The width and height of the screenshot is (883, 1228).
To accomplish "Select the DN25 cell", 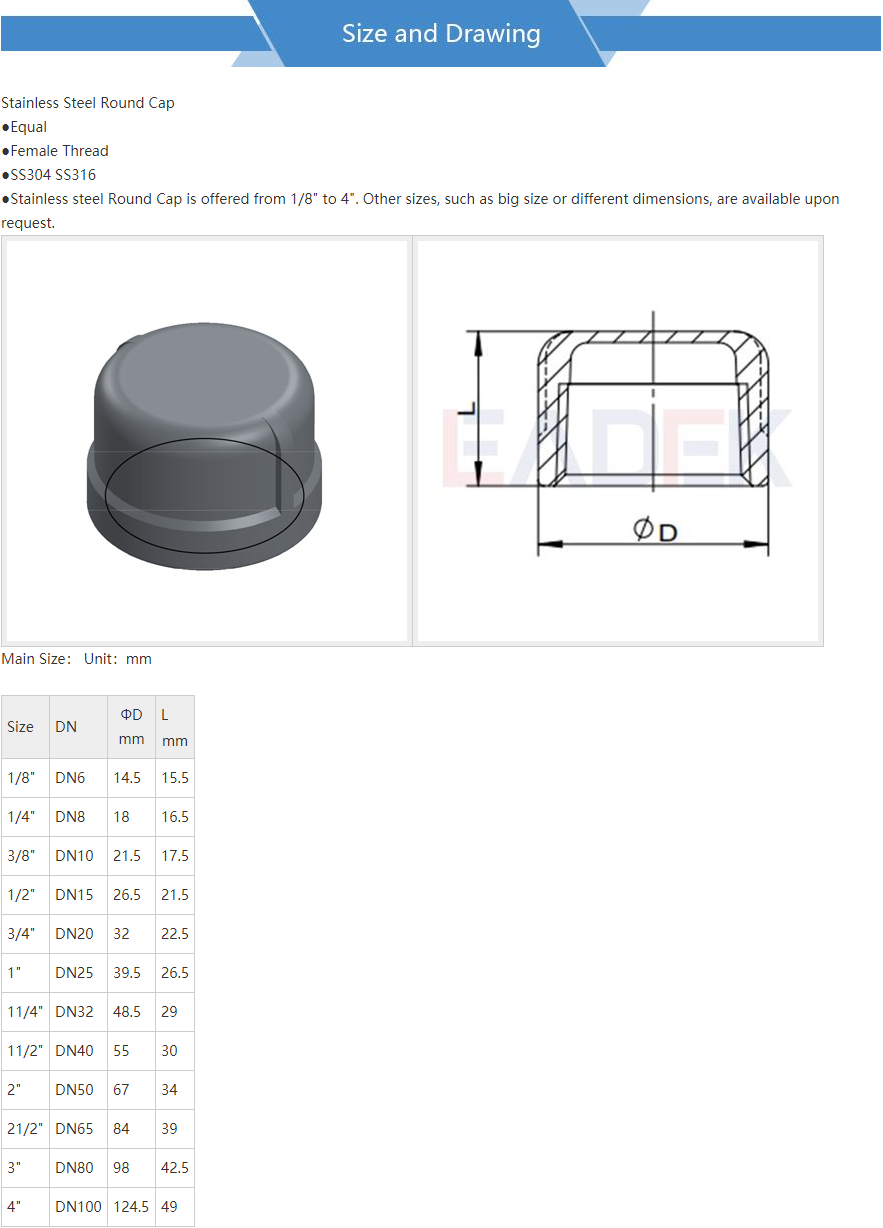I will click(x=79, y=973).
